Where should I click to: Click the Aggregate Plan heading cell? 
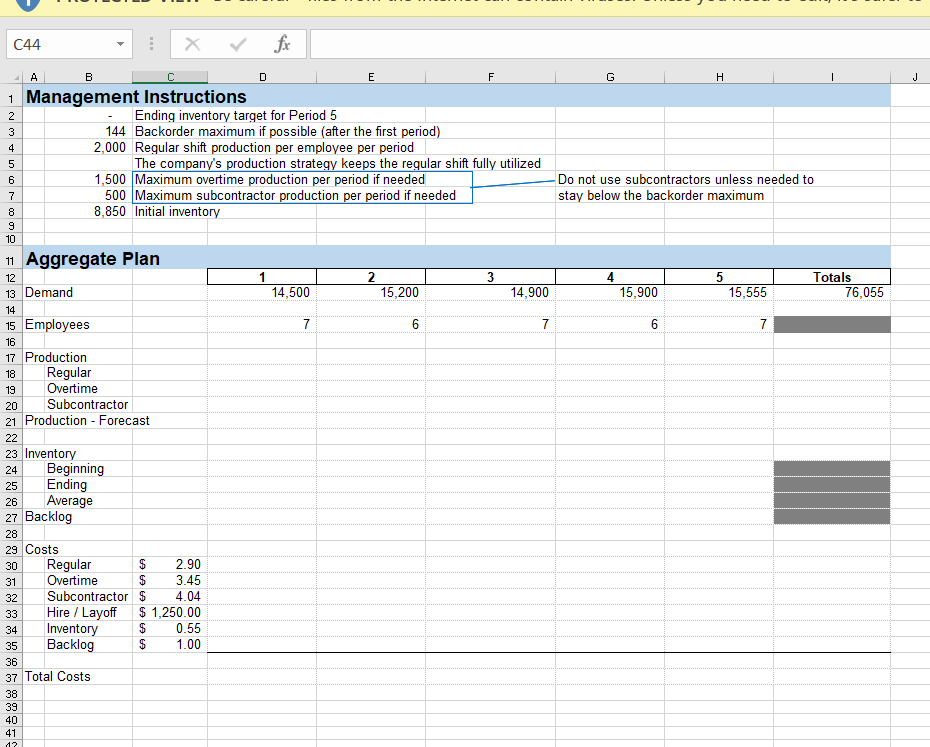[92, 259]
